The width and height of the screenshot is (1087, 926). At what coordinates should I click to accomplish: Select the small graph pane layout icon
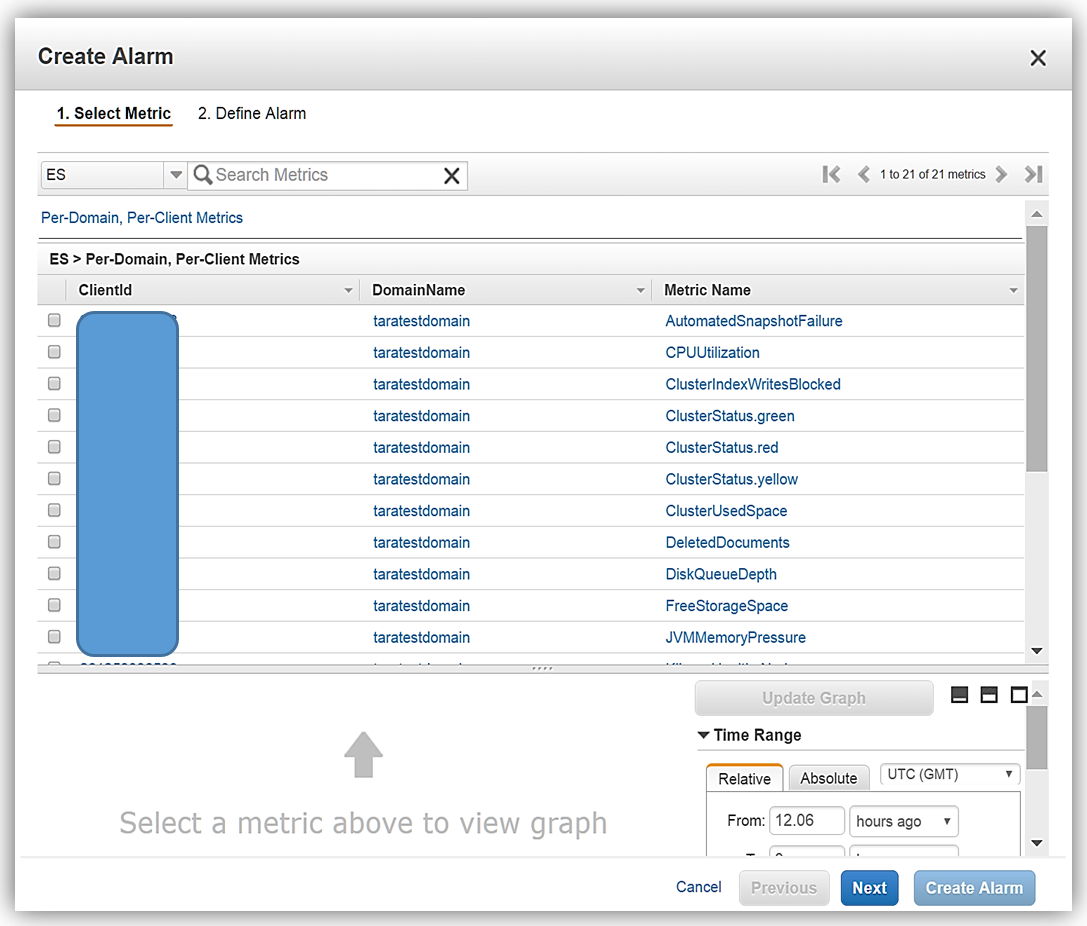pos(959,695)
